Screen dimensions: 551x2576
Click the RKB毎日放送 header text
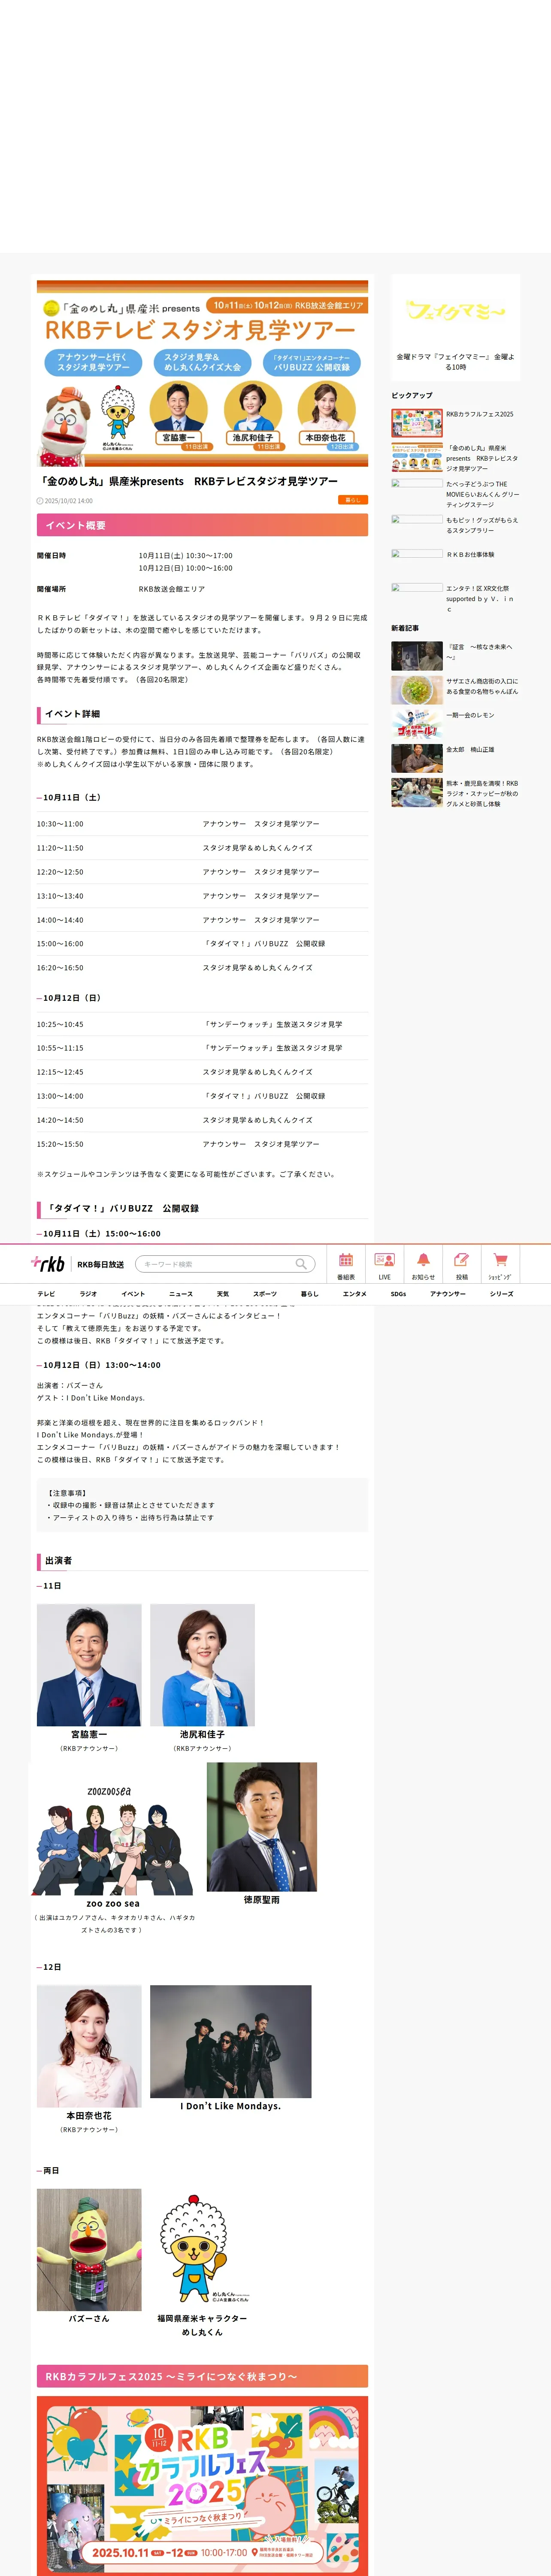(101, 1264)
